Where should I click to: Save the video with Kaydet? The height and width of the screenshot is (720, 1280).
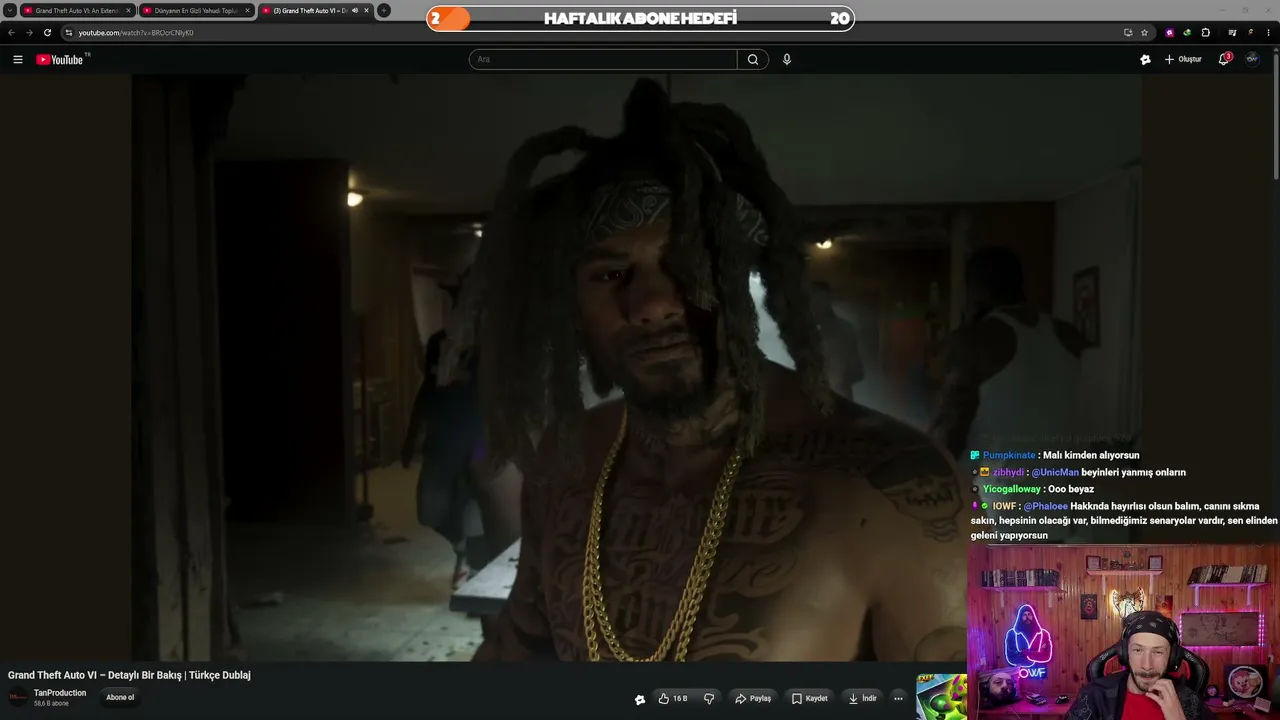(x=810, y=698)
